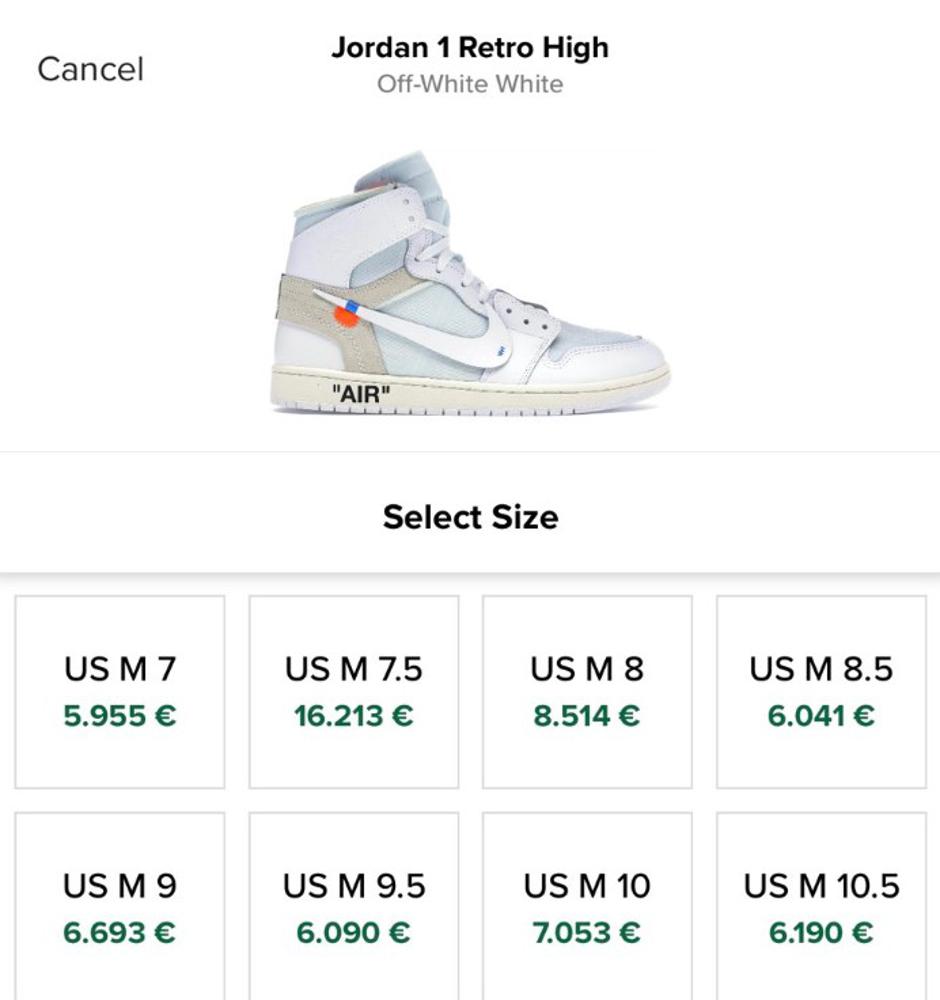Viewport: 940px width, 1000px height.
Task: Click the Jordan 1 Retro High title
Action: click(x=470, y=47)
